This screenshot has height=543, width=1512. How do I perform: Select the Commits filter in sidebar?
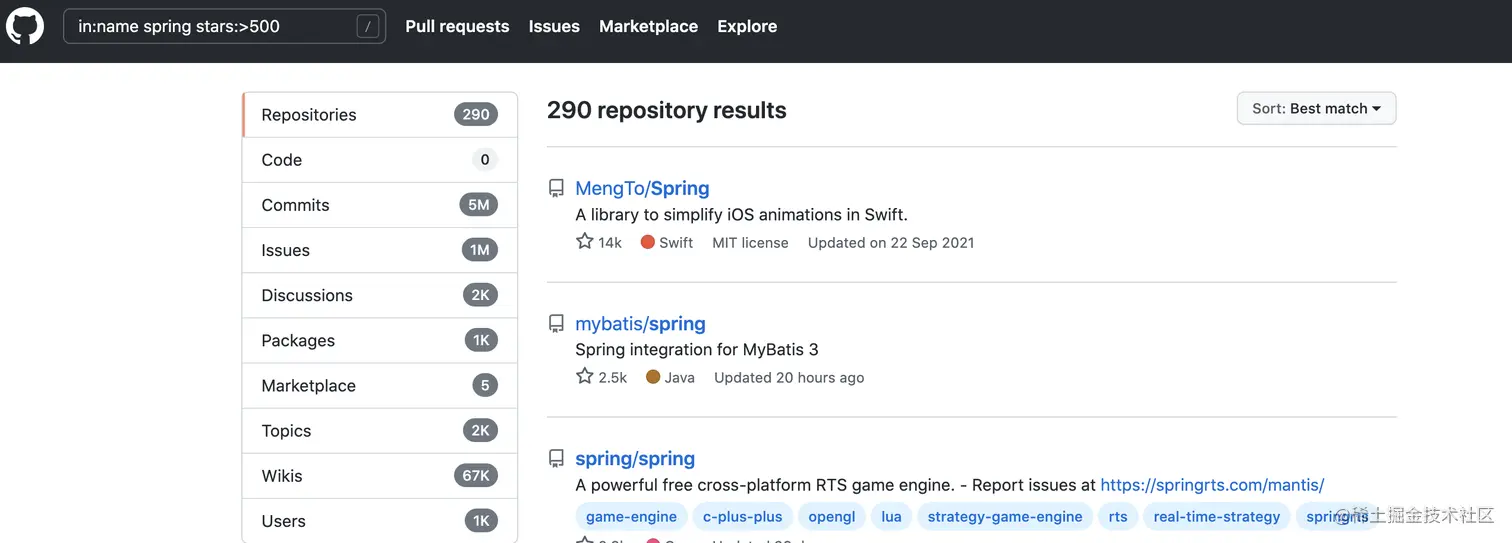coord(380,205)
